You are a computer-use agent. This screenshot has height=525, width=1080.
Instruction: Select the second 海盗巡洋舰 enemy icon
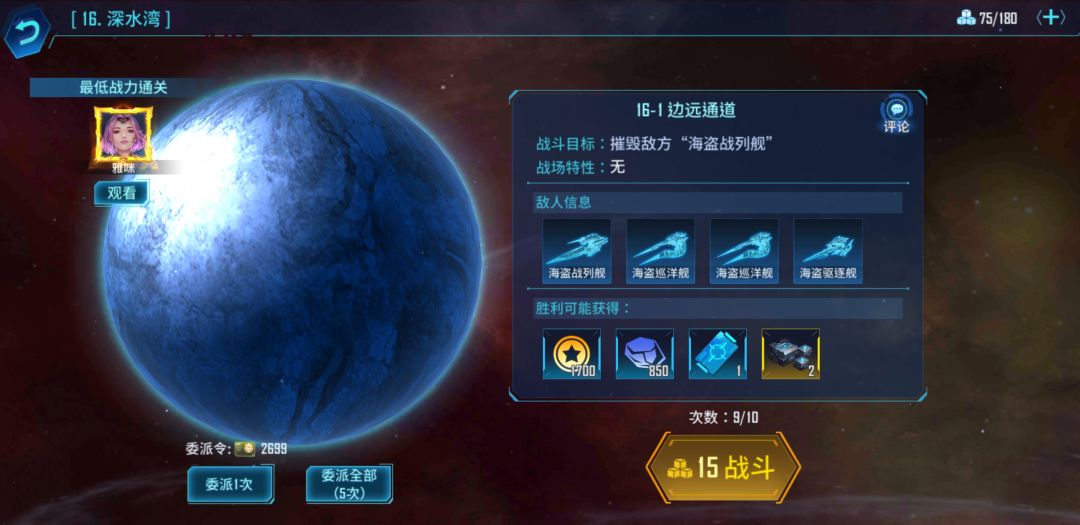point(744,251)
